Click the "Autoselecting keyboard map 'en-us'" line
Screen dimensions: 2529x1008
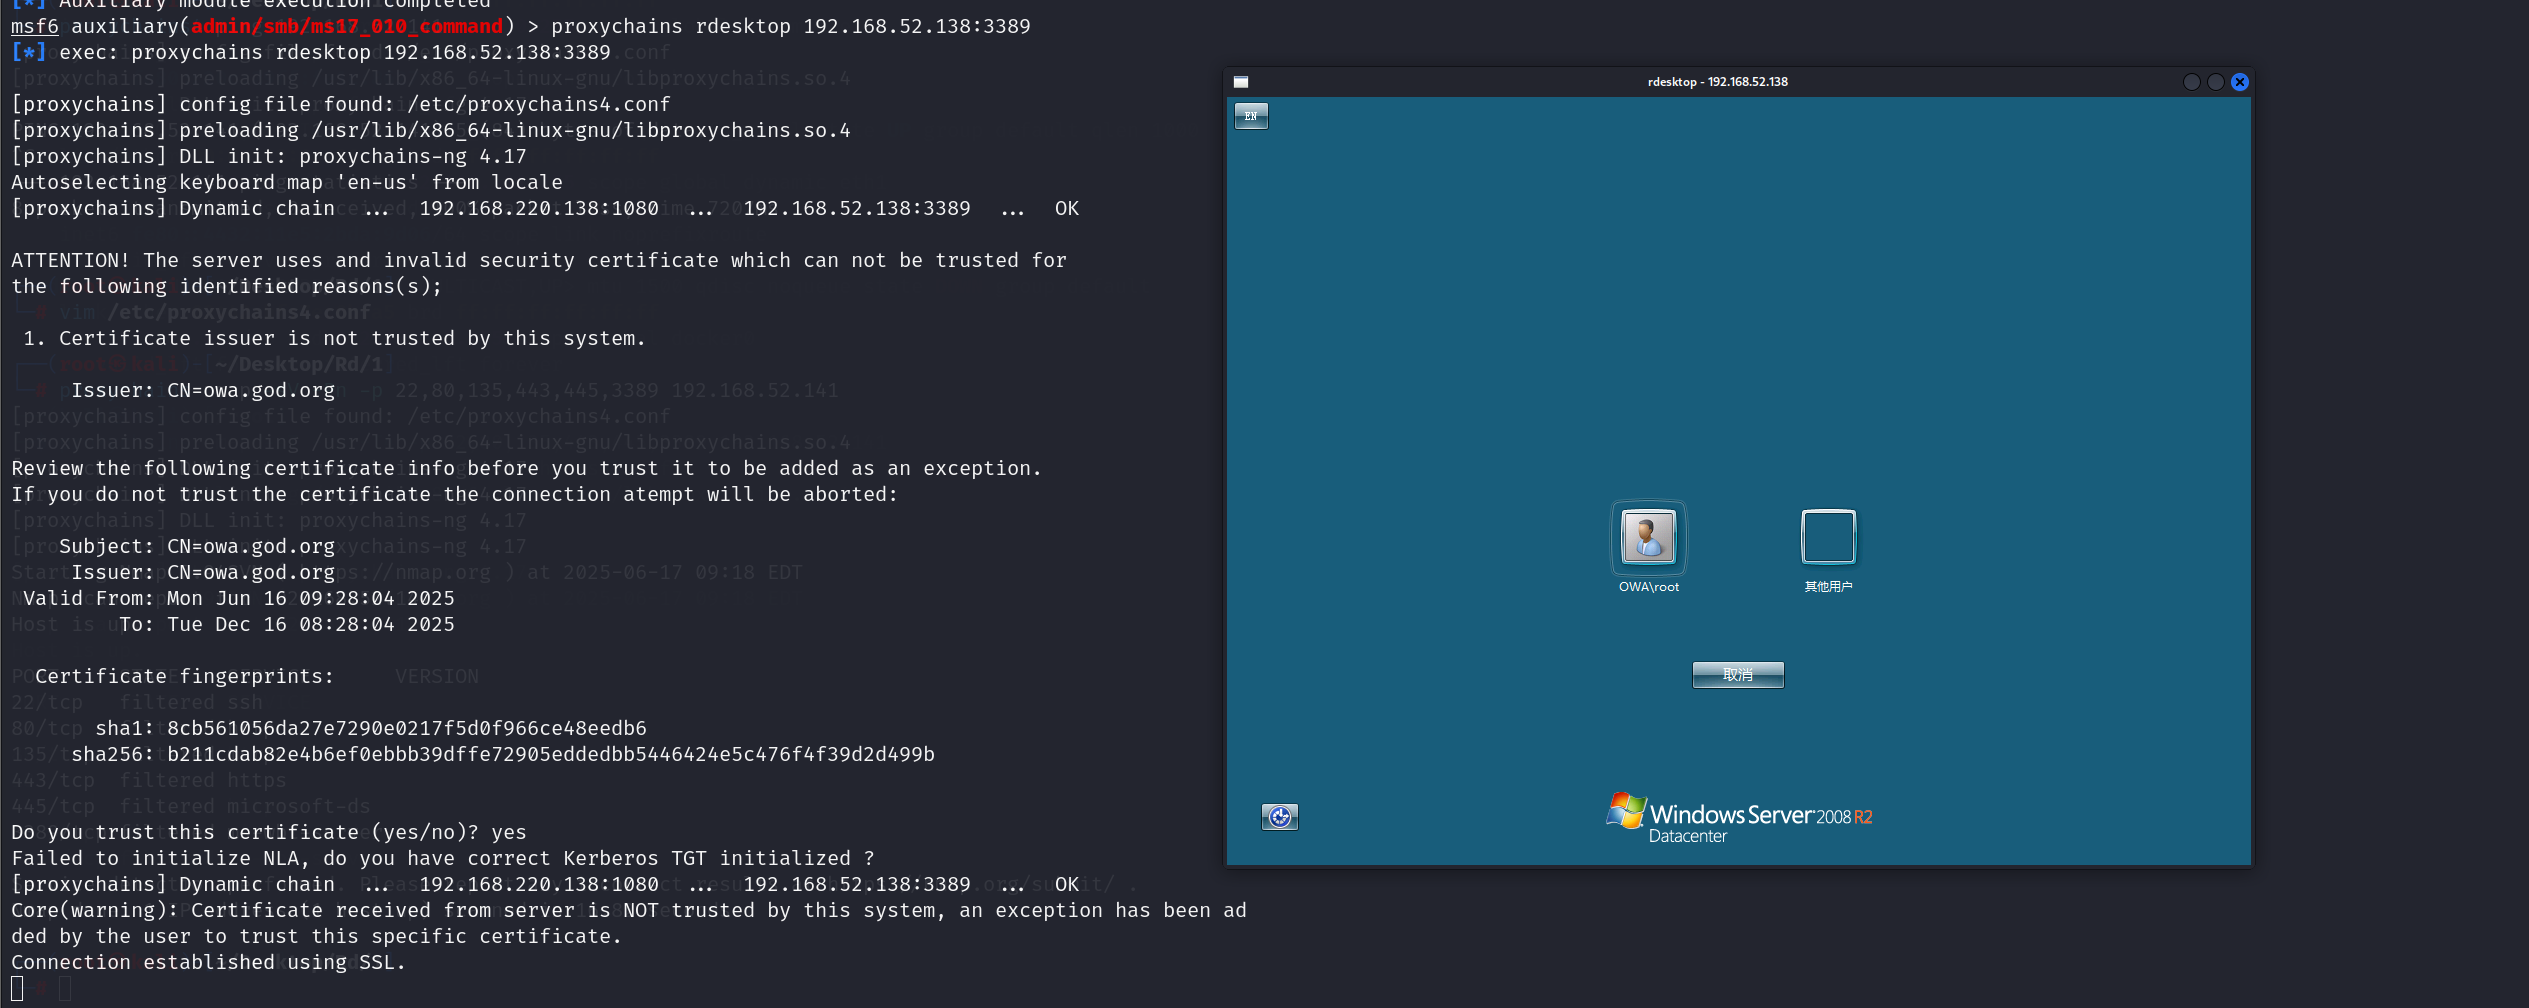click(287, 182)
